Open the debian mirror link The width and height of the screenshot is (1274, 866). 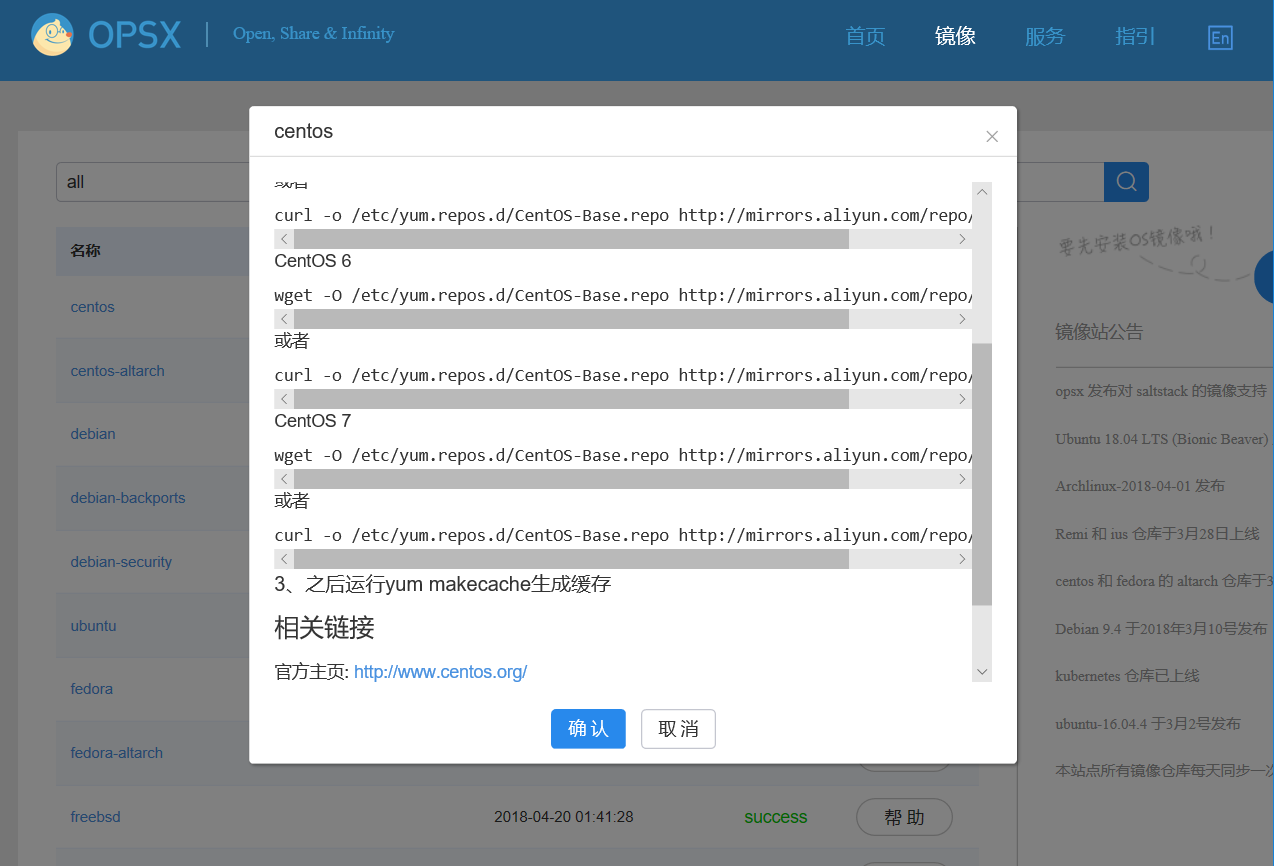click(93, 434)
